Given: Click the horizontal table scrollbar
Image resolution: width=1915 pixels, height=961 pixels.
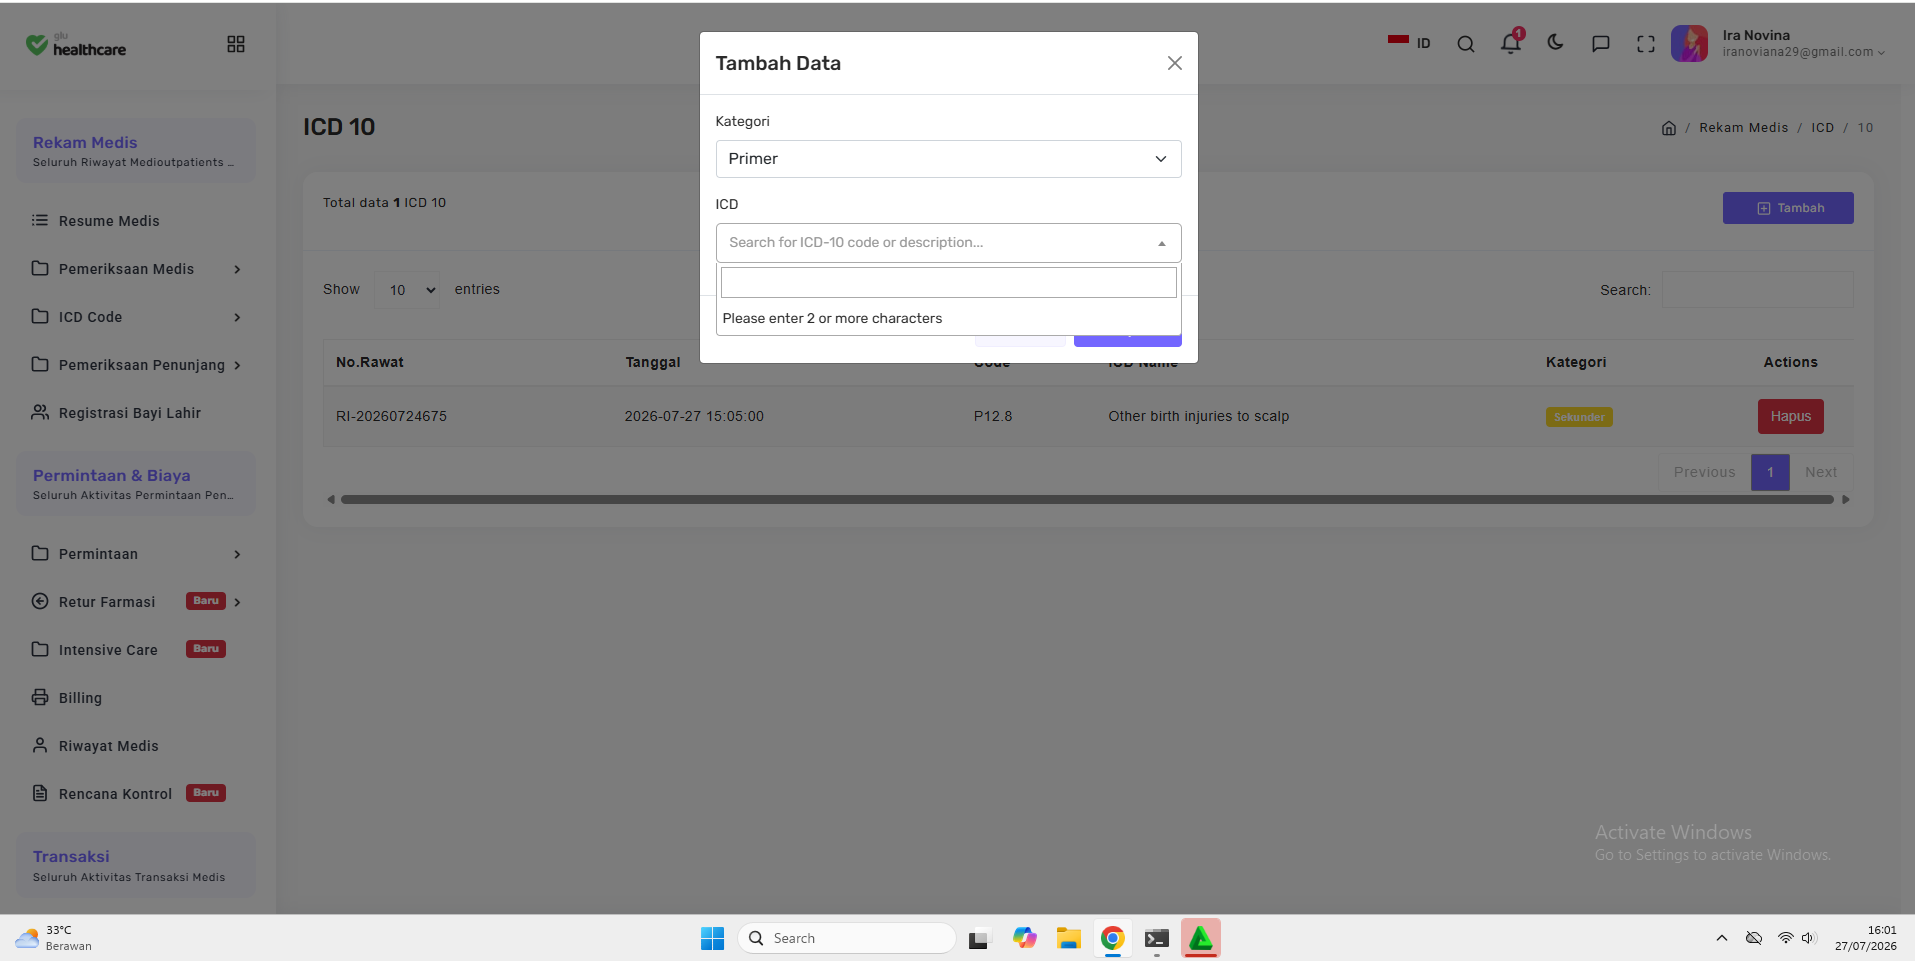Looking at the screenshot, I should pyautogui.click(x=1087, y=499).
